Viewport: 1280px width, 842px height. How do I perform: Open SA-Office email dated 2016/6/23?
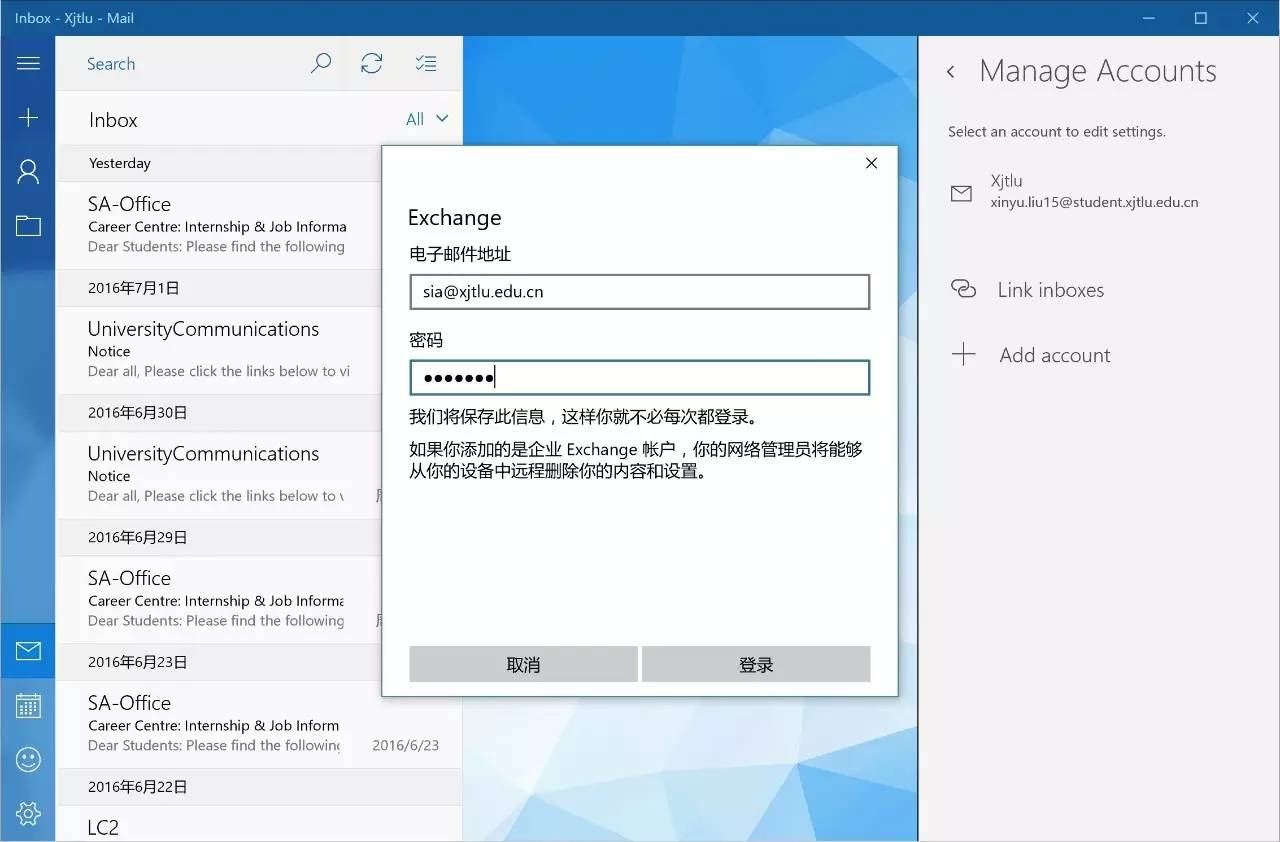coord(259,725)
